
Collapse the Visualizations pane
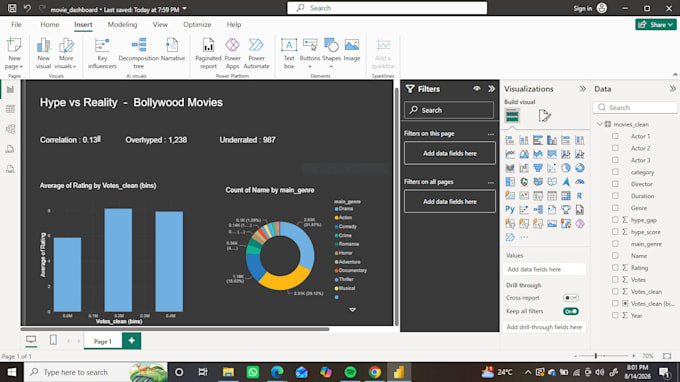(582, 89)
